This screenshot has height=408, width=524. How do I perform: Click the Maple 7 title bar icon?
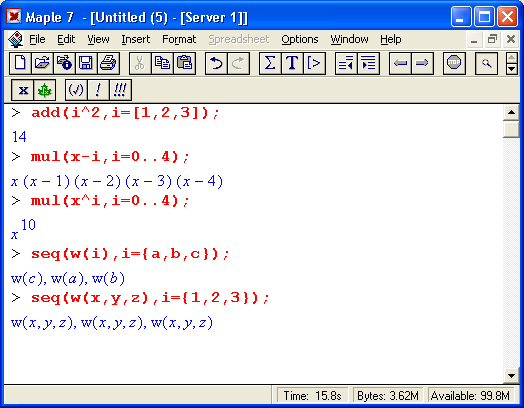14,16
